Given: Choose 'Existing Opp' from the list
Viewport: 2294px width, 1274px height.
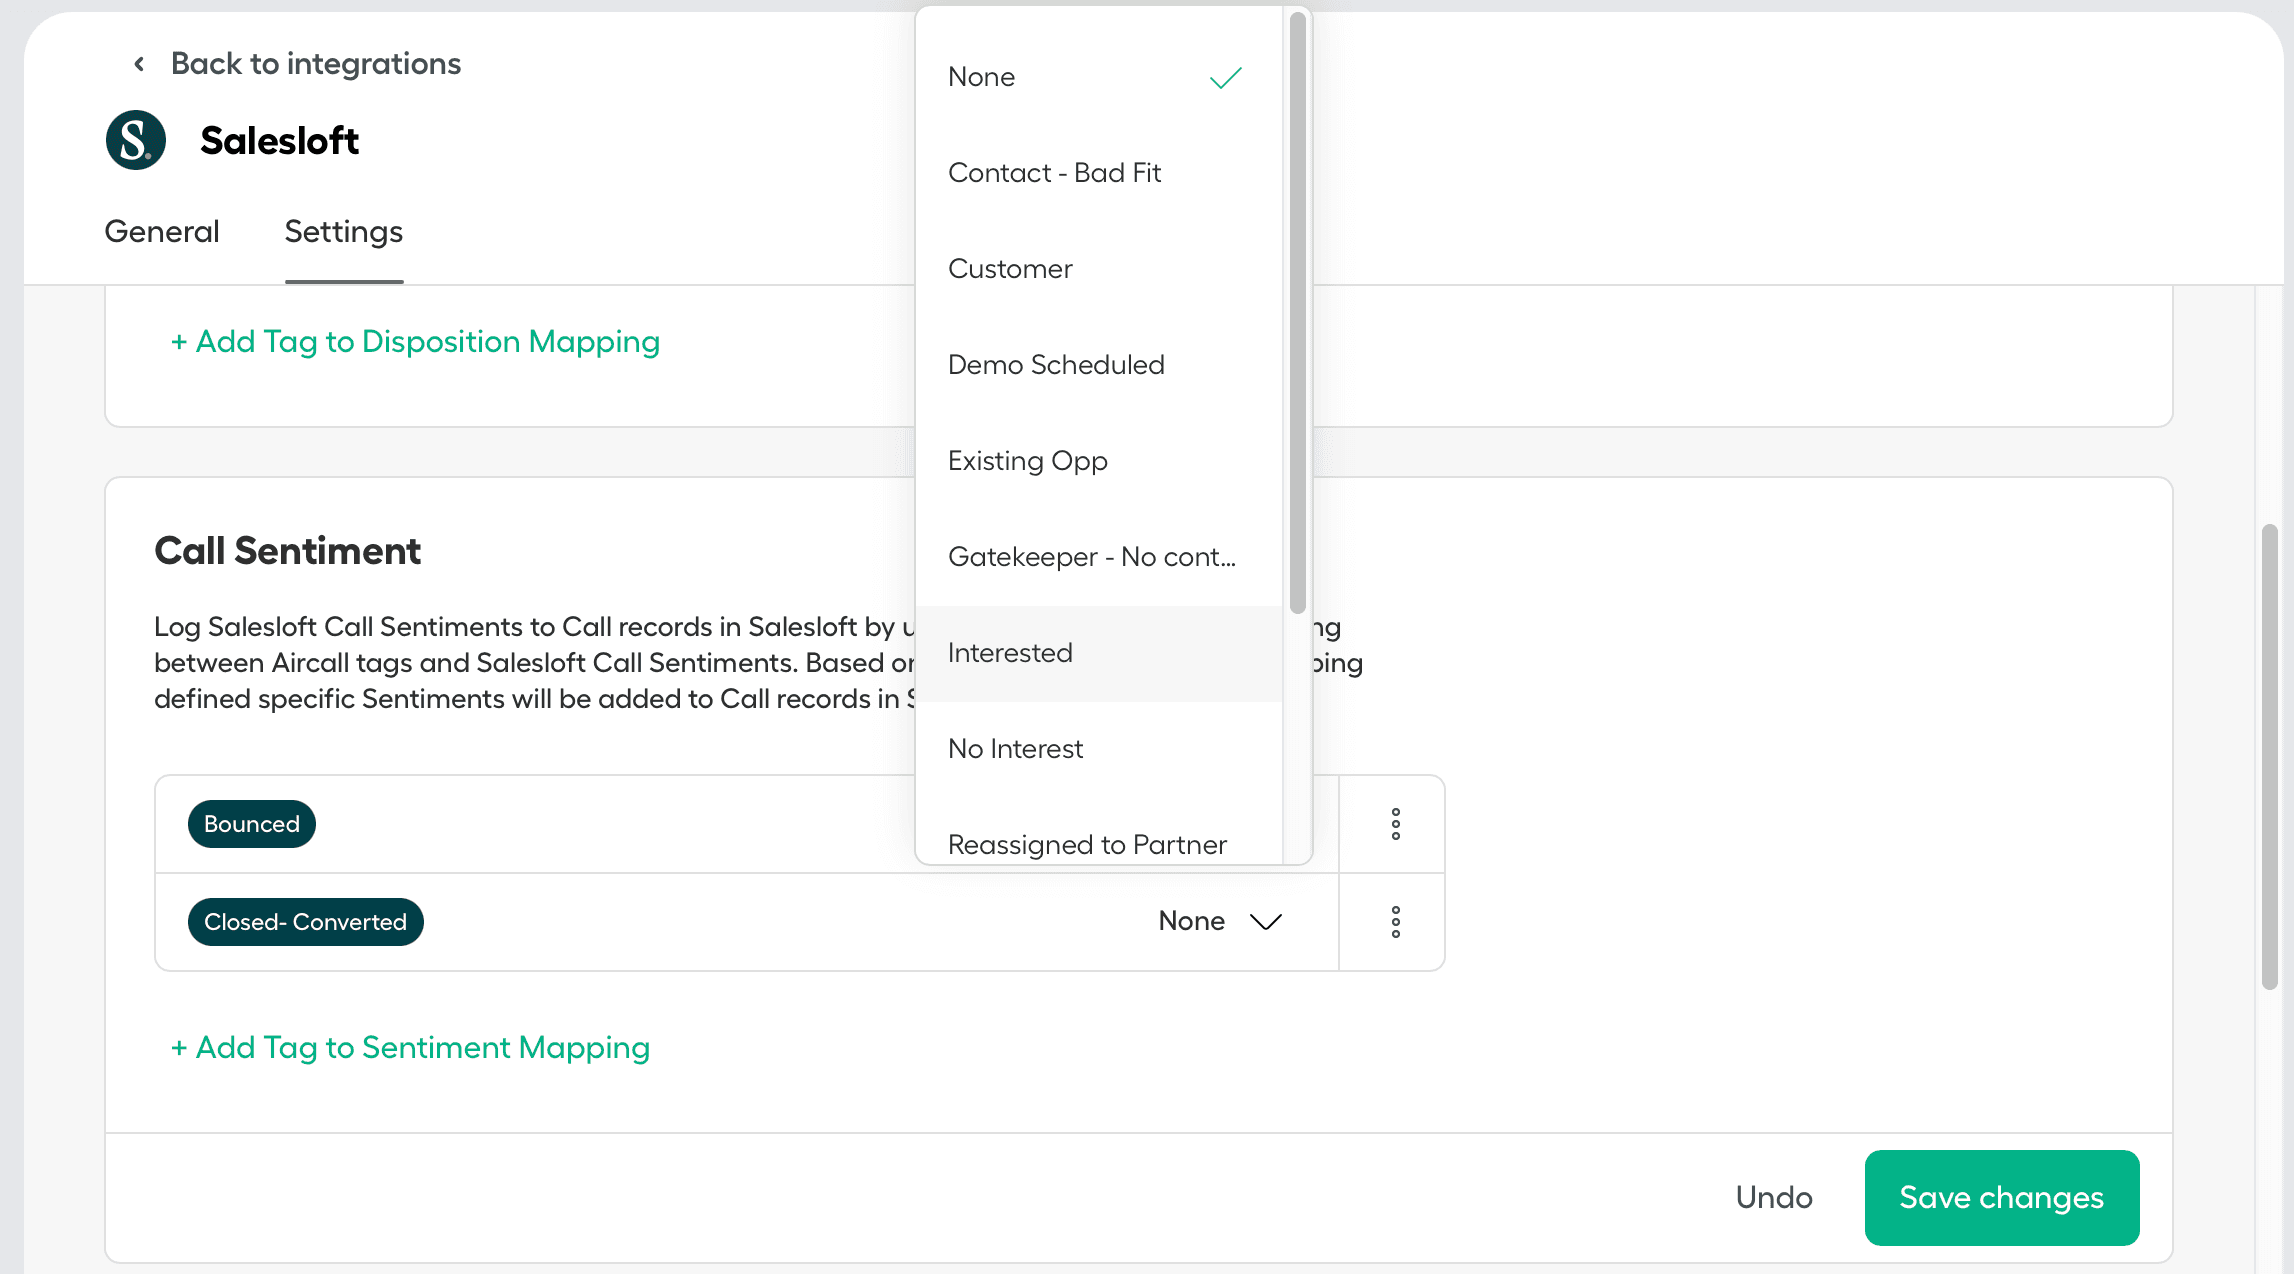Looking at the screenshot, I should (1027, 461).
